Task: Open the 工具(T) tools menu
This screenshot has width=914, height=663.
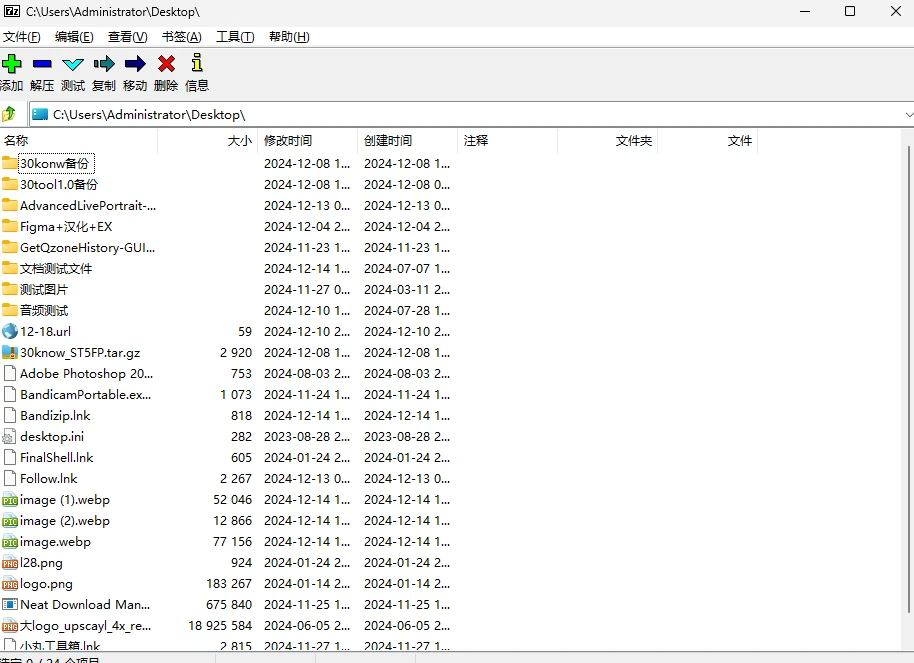Action: point(235,37)
